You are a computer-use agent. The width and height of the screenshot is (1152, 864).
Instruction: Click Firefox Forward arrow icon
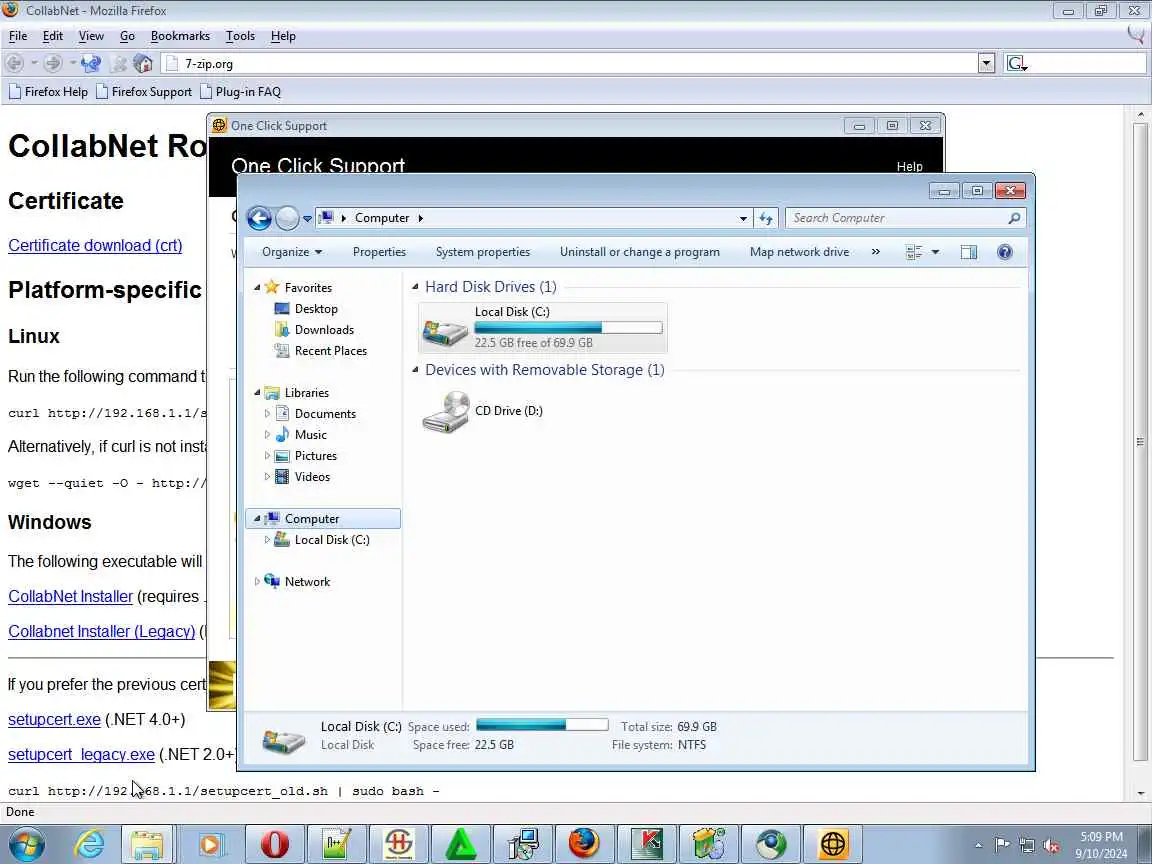(x=52, y=64)
